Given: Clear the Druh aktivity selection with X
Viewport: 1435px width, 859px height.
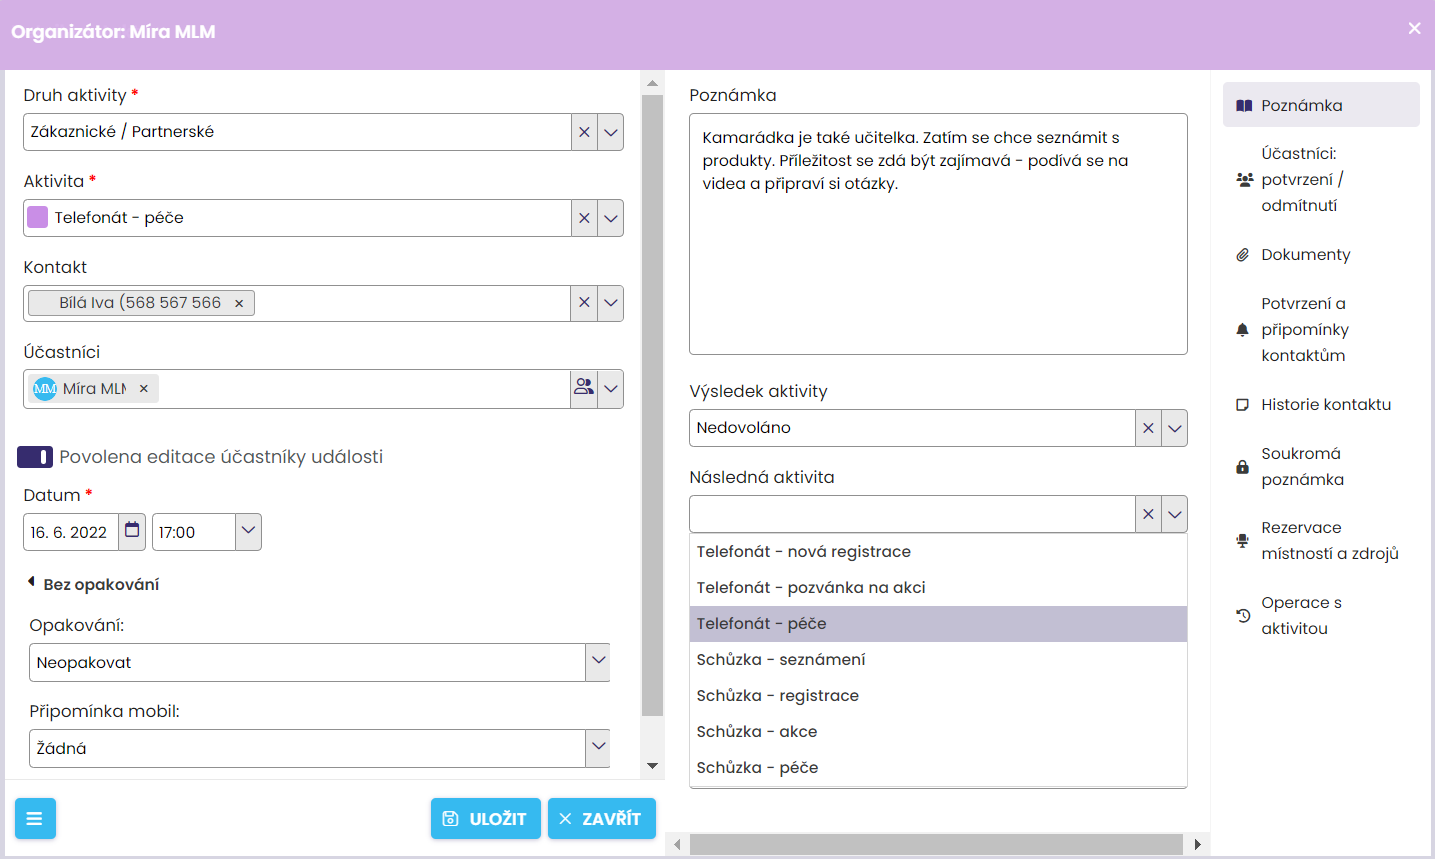Looking at the screenshot, I should (x=584, y=132).
